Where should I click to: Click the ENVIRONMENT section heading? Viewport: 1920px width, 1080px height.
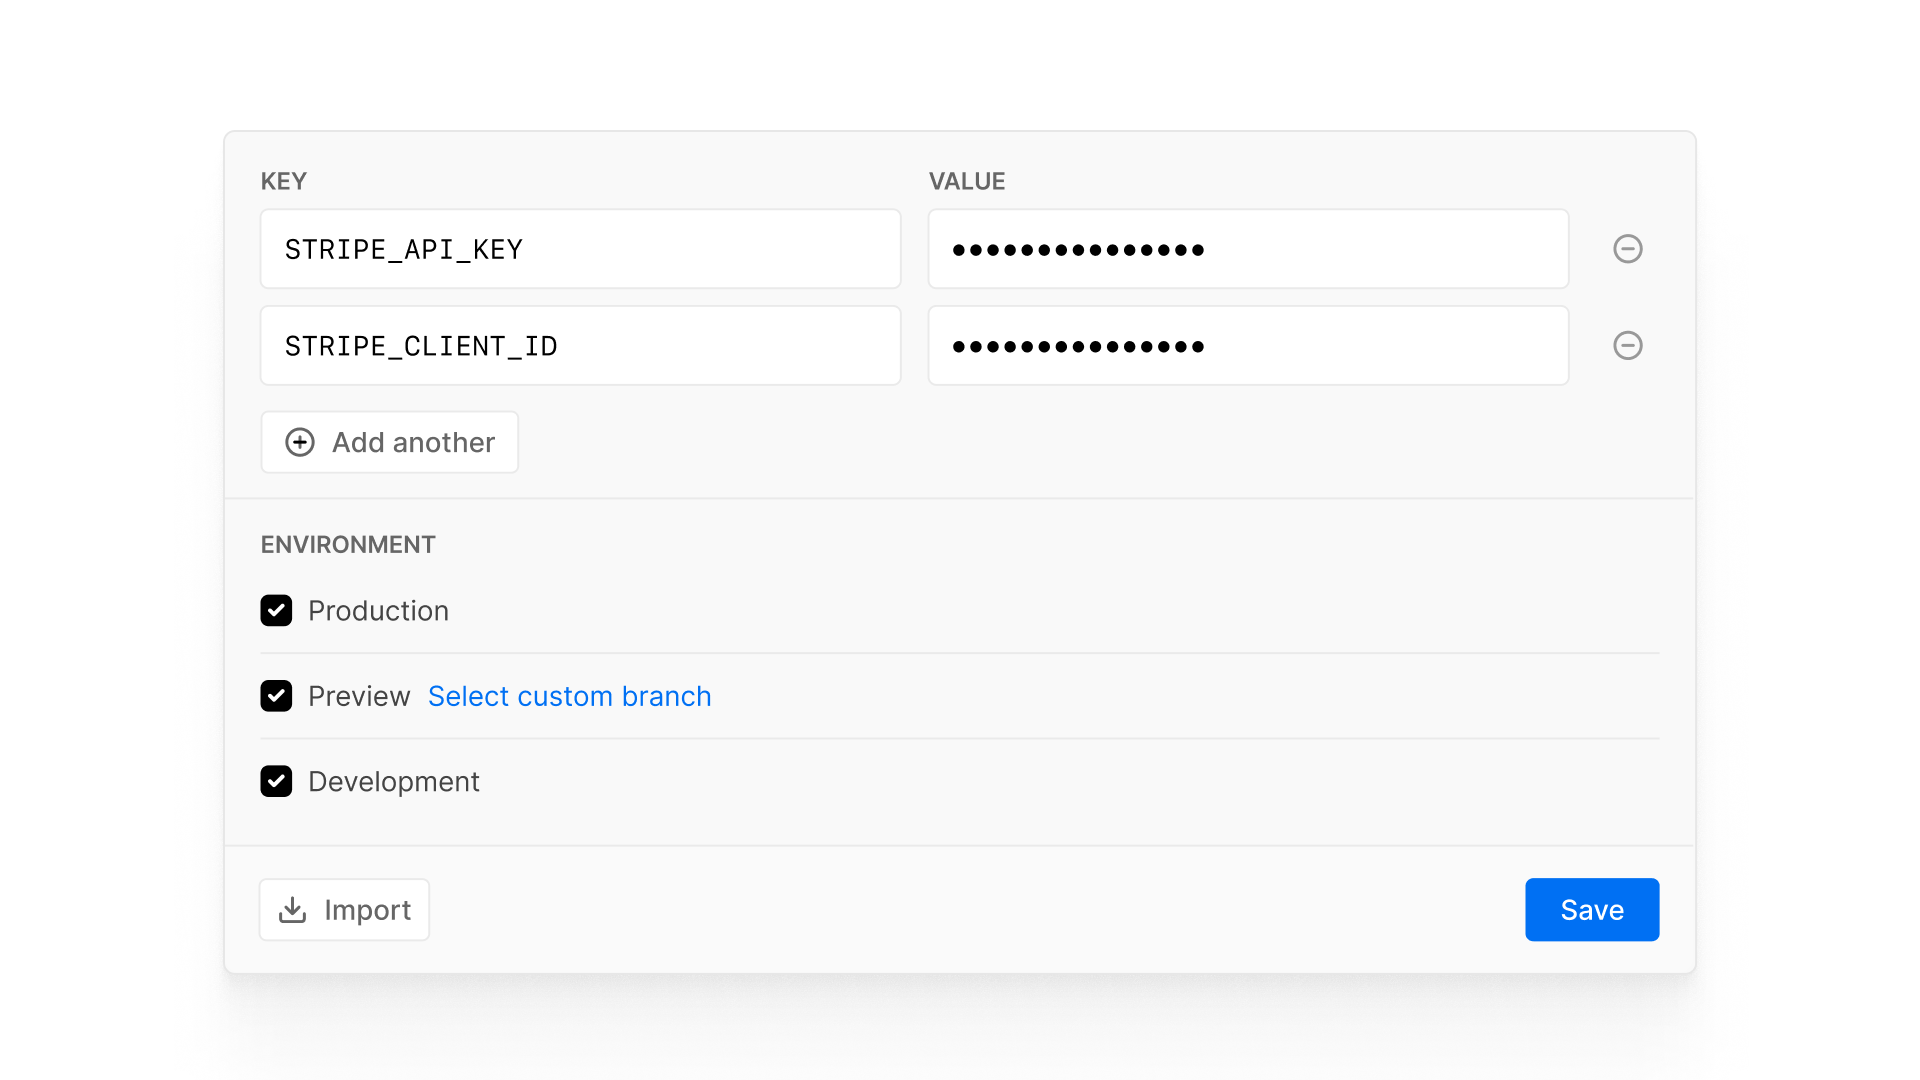348,545
